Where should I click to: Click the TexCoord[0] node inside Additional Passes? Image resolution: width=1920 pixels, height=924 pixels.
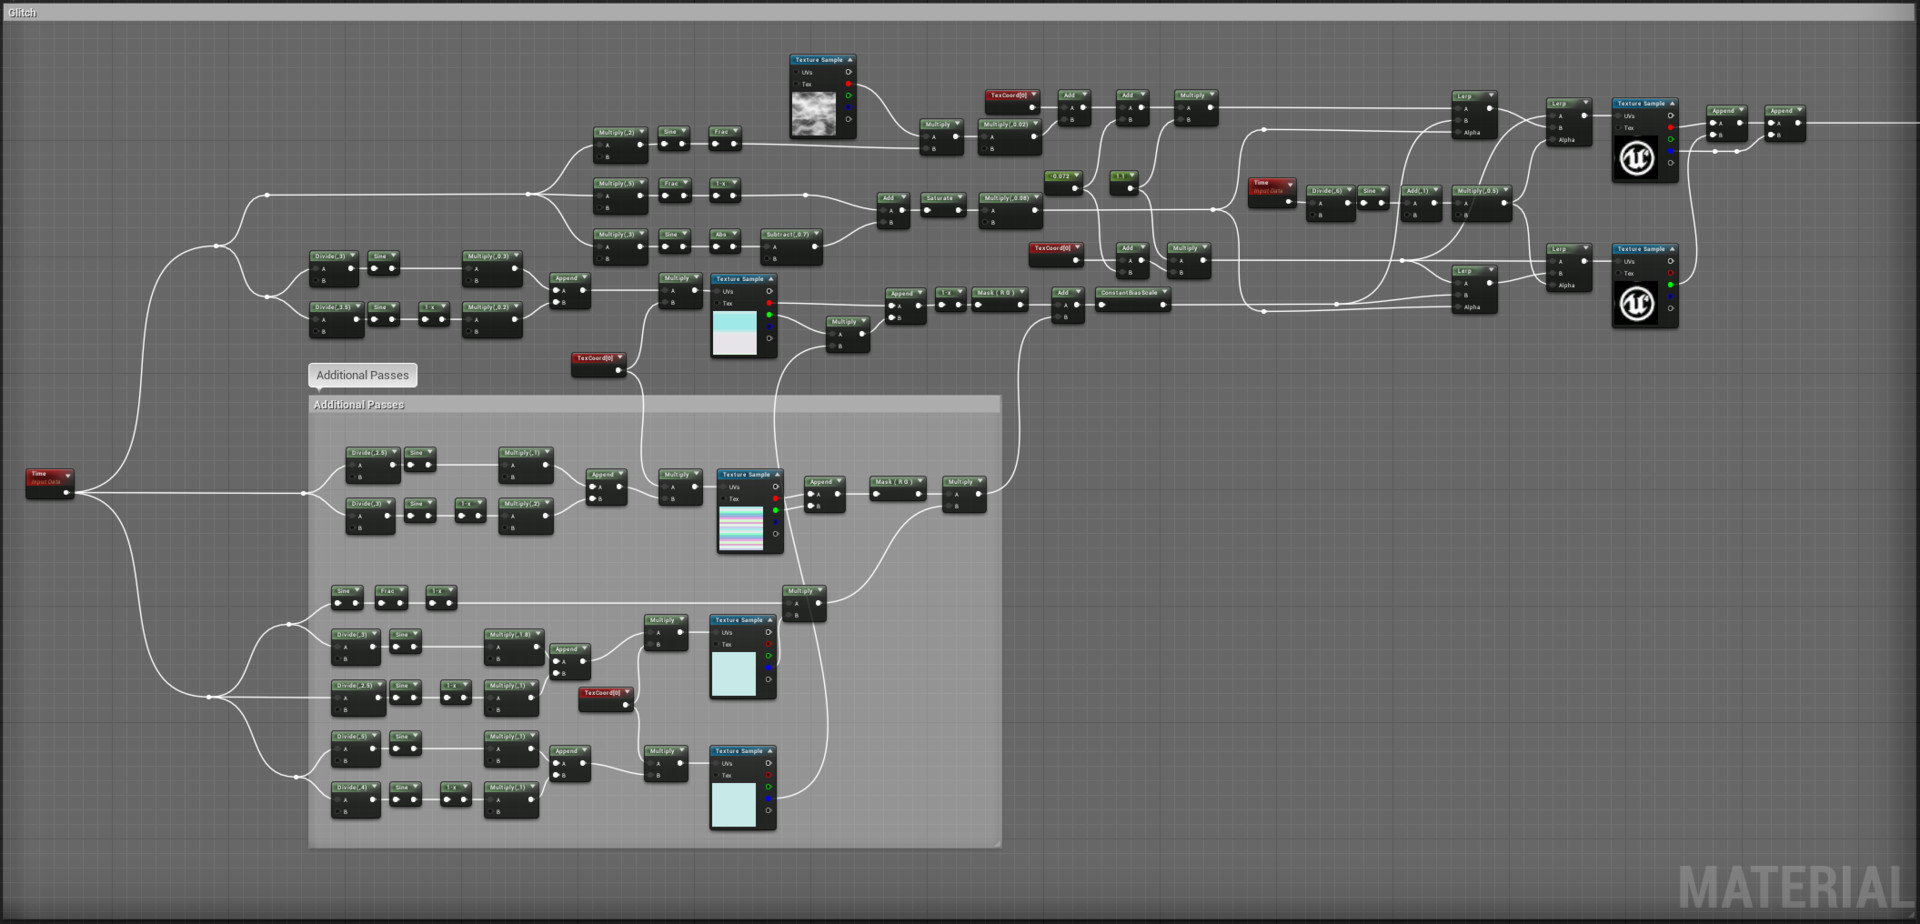click(x=605, y=692)
